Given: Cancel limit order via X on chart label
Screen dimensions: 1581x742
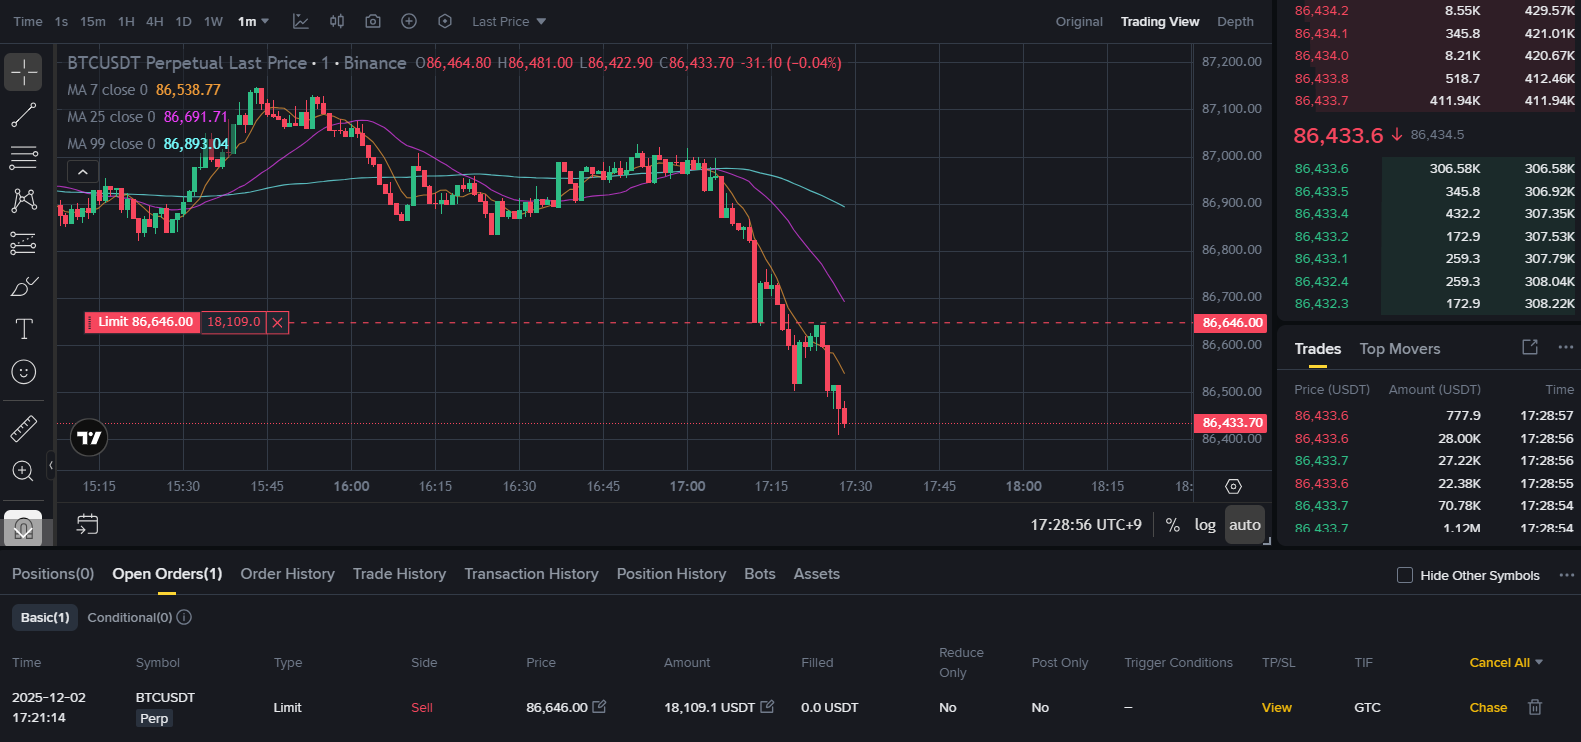Looking at the screenshot, I should [x=278, y=322].
